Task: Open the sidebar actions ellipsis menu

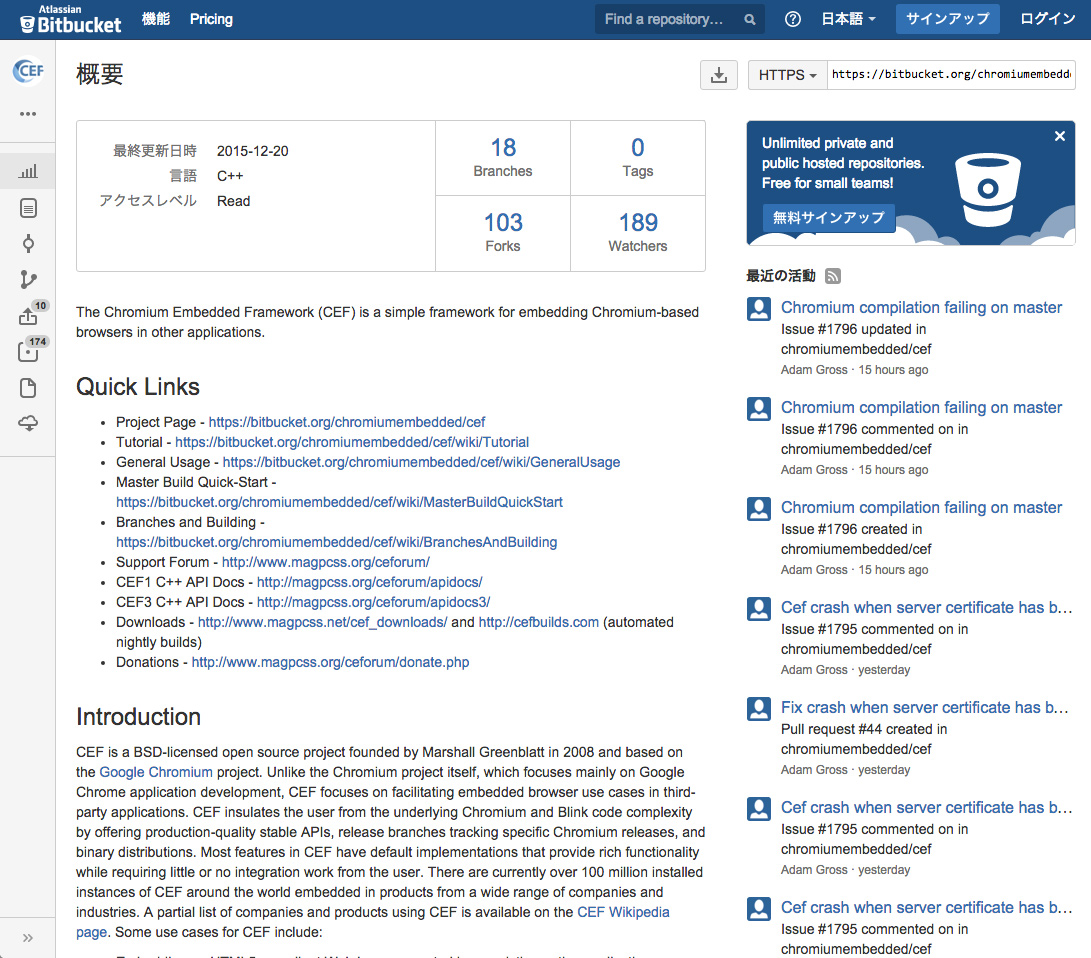Action: (28, 113)
